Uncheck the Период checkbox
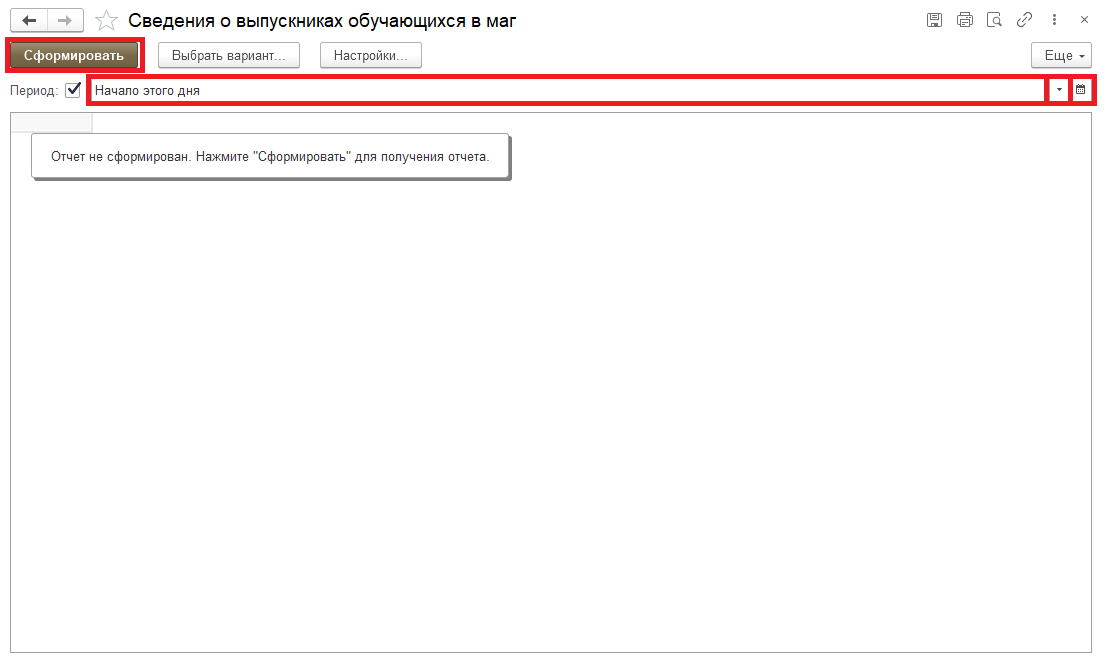 point(73,90)
